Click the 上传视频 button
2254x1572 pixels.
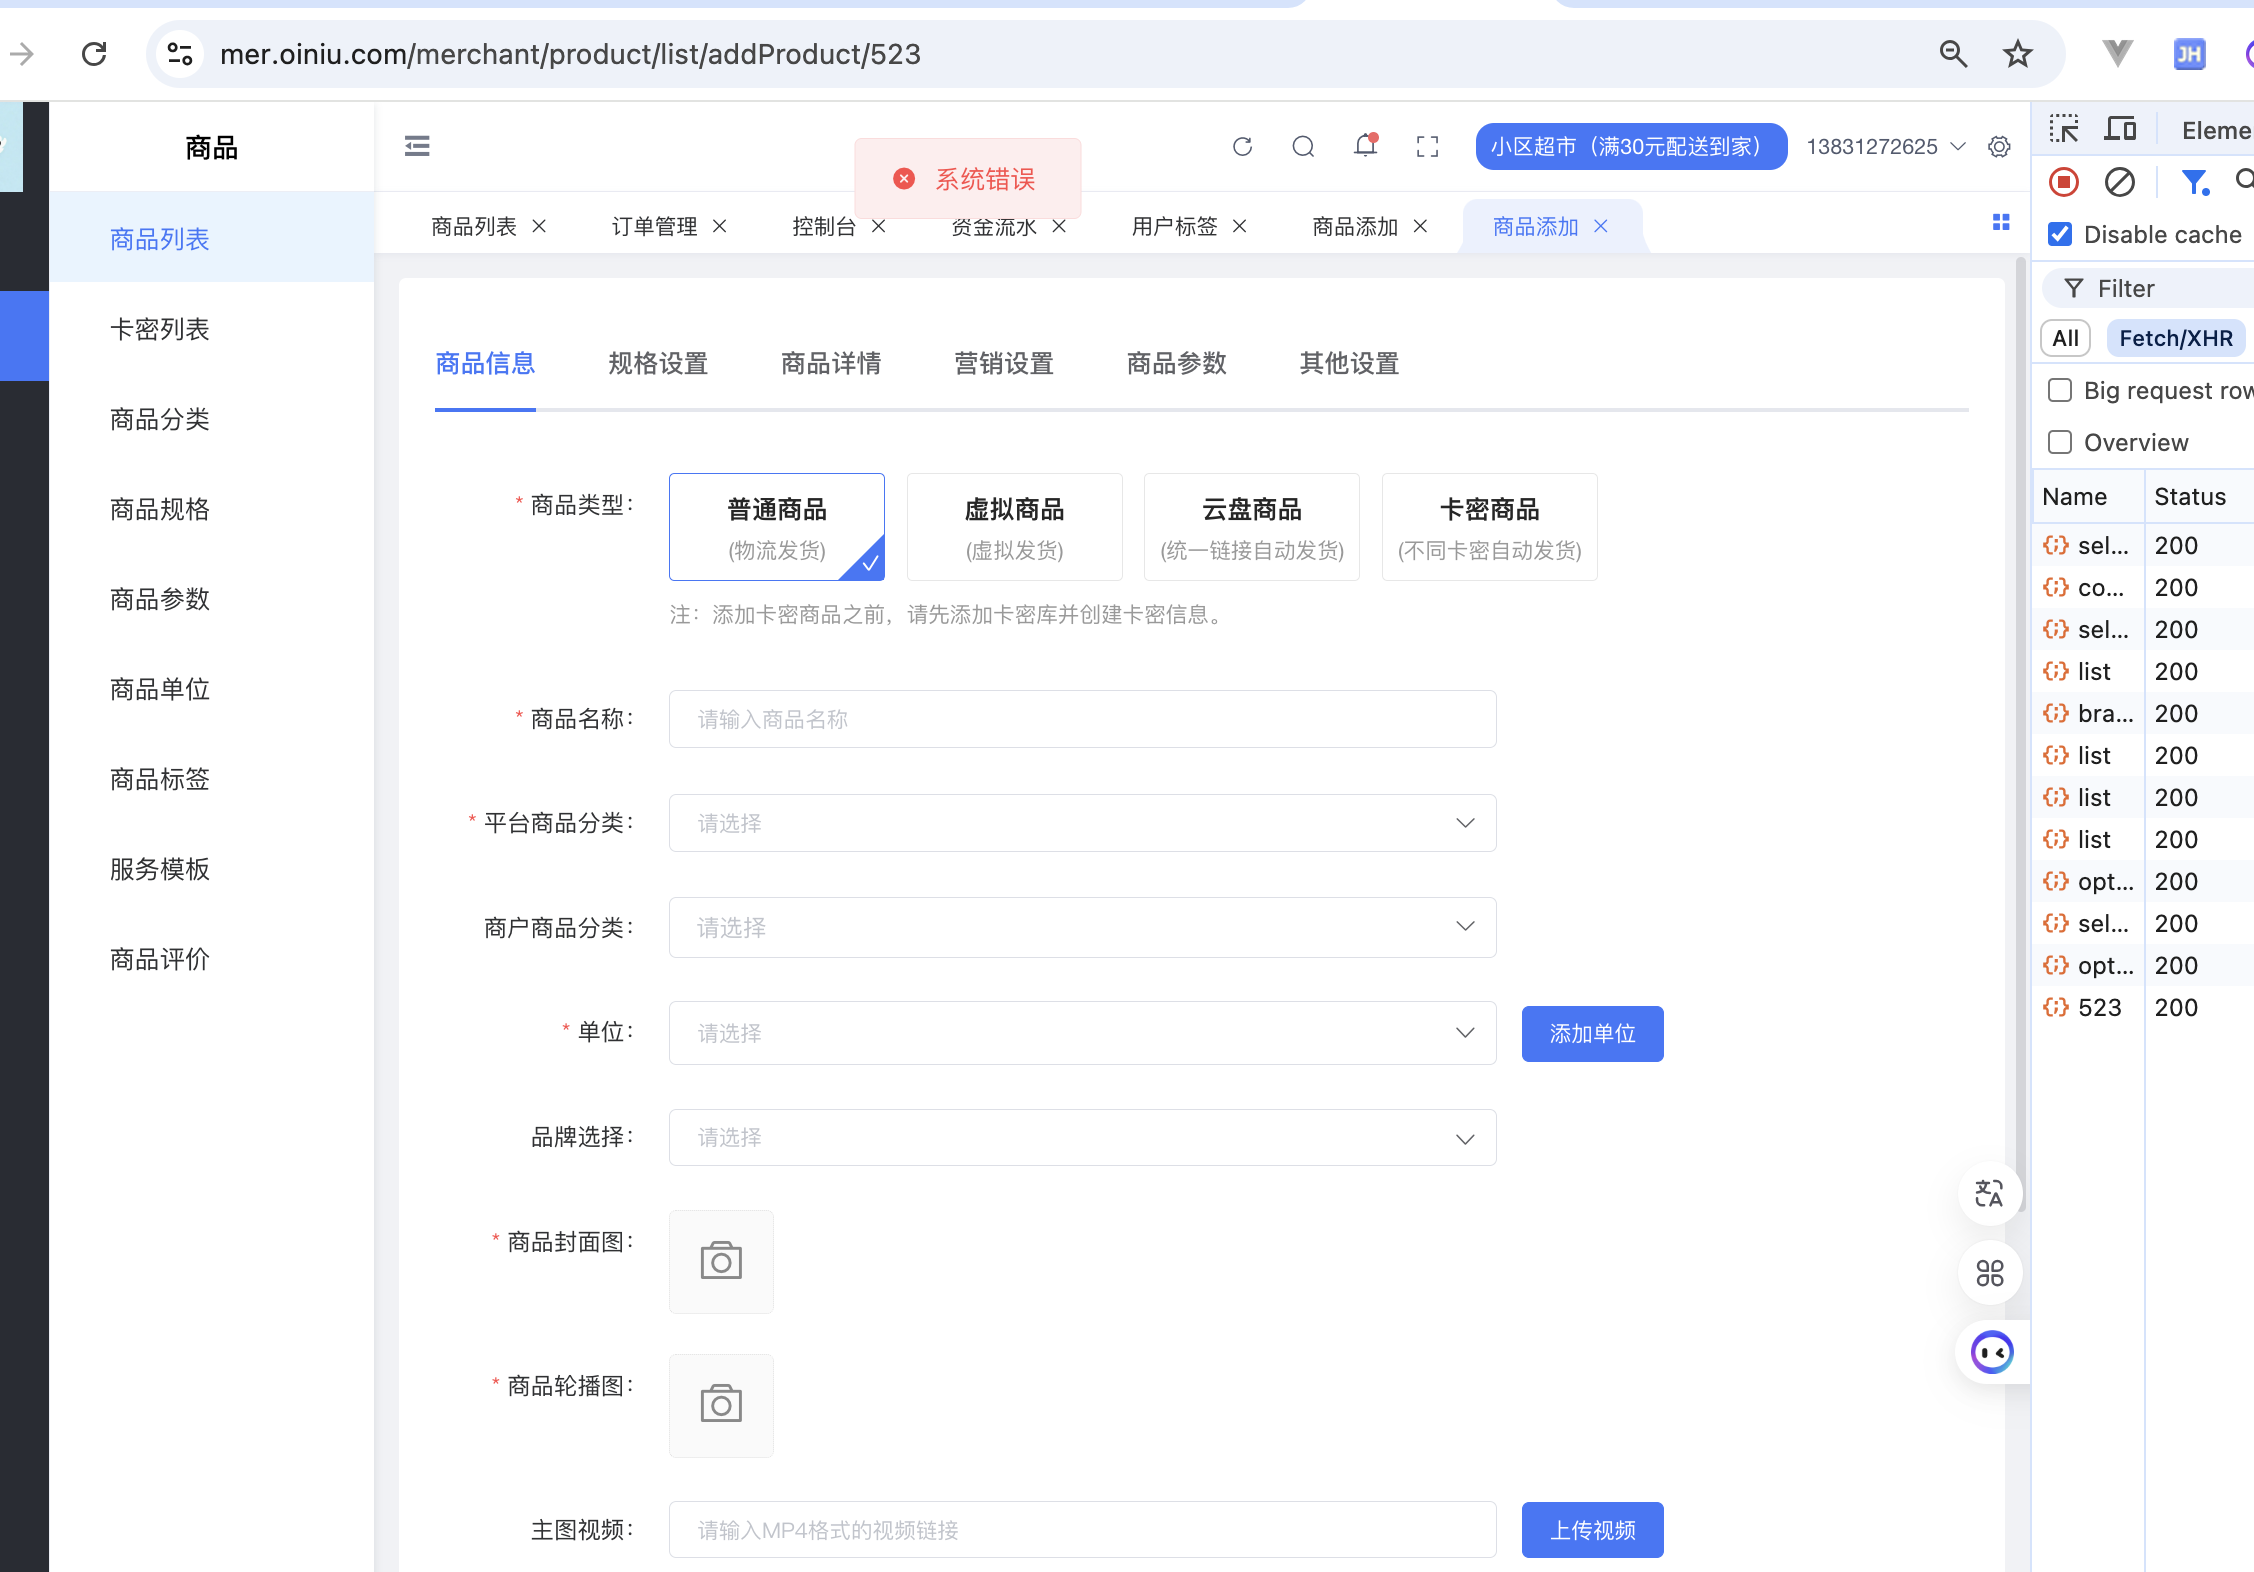[x=1592, y=1530]
